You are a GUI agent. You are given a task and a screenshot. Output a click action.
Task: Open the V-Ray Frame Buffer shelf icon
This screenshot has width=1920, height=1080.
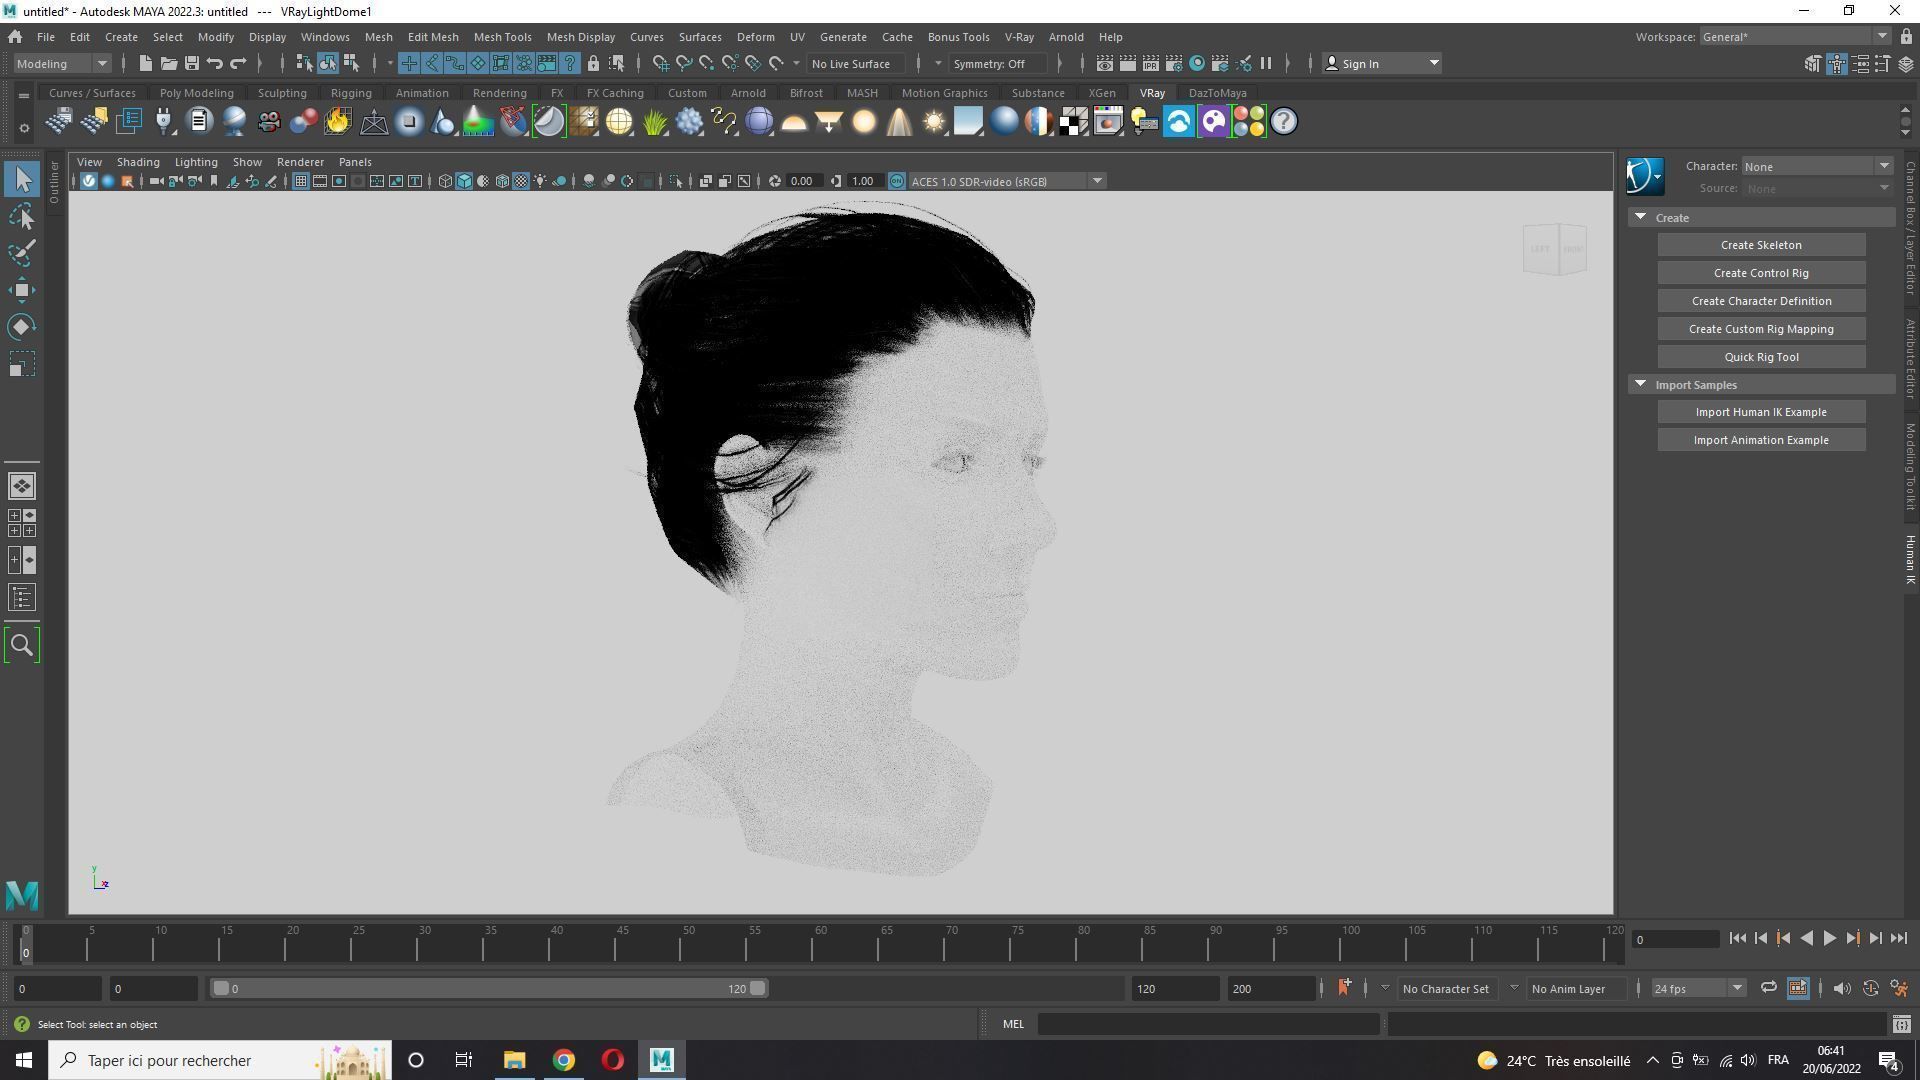1108,122
